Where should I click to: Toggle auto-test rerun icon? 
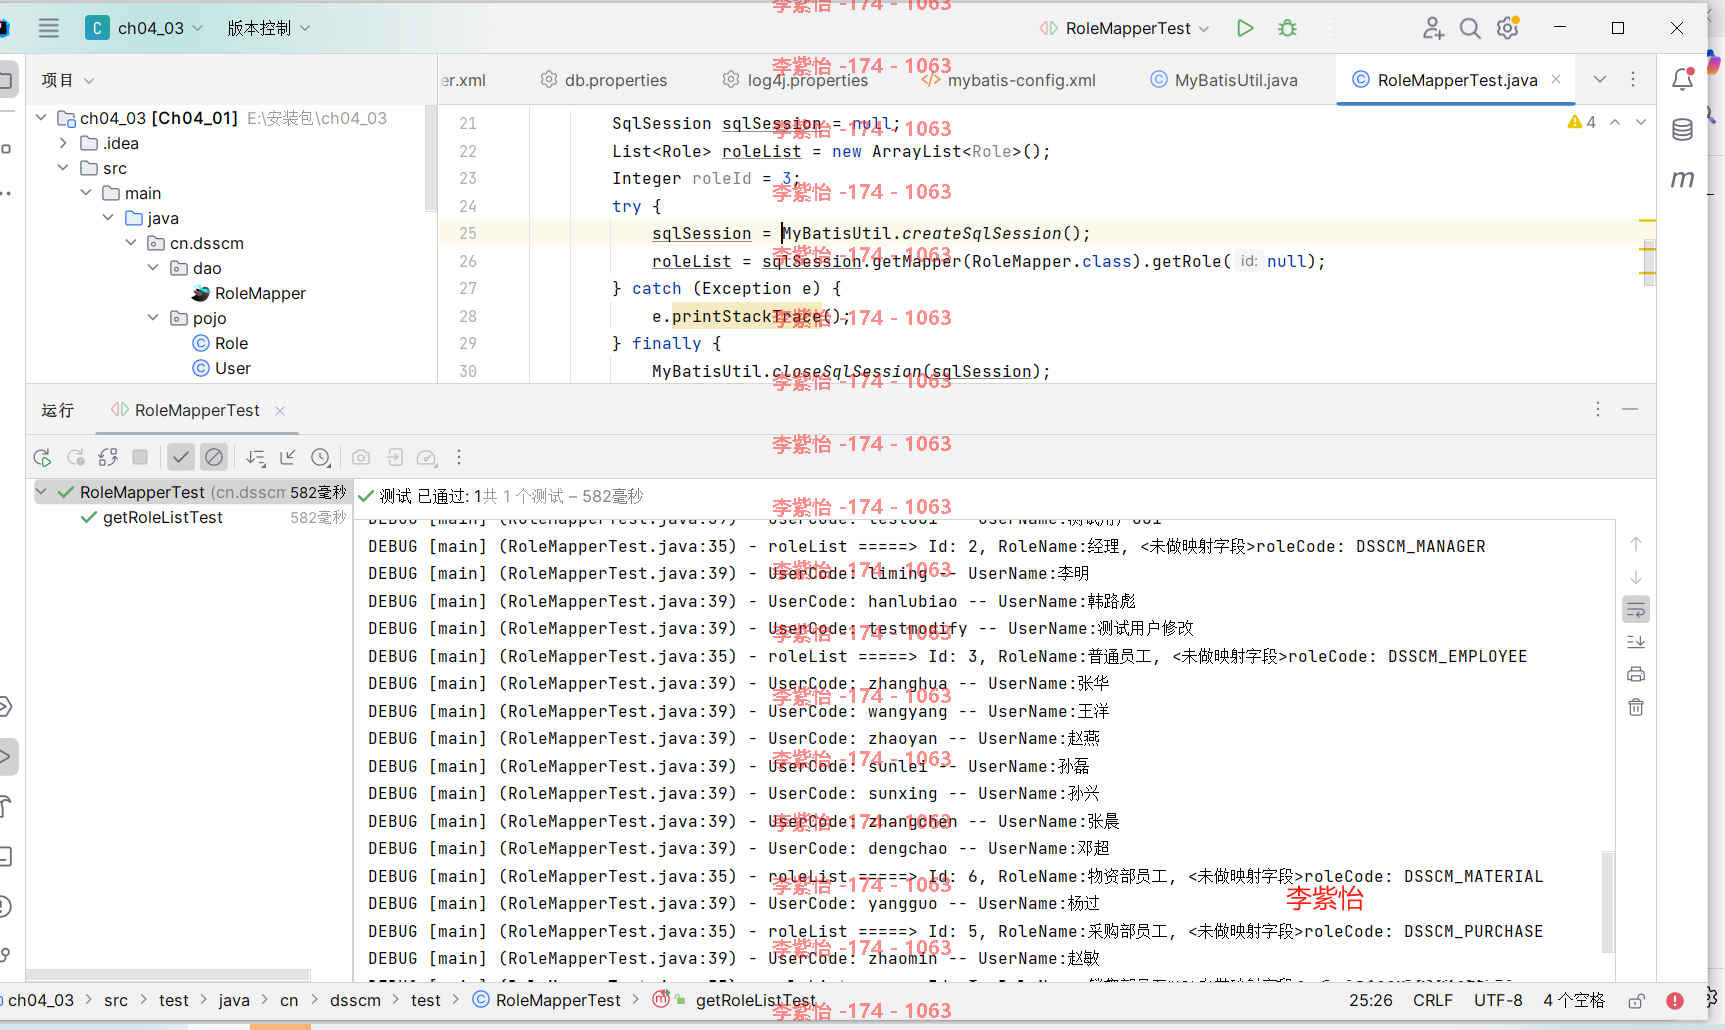pyautogui.click(x=108, y=457)
